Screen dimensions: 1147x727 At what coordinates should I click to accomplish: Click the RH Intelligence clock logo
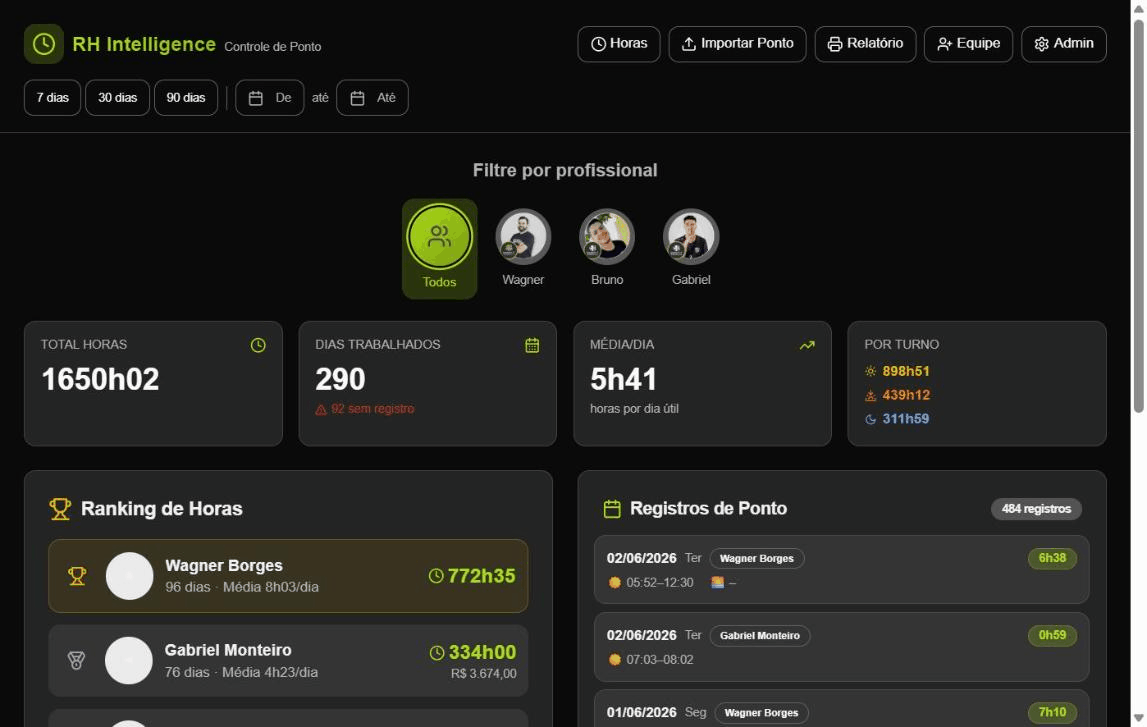pyautogui.click(x=44, y=44)
